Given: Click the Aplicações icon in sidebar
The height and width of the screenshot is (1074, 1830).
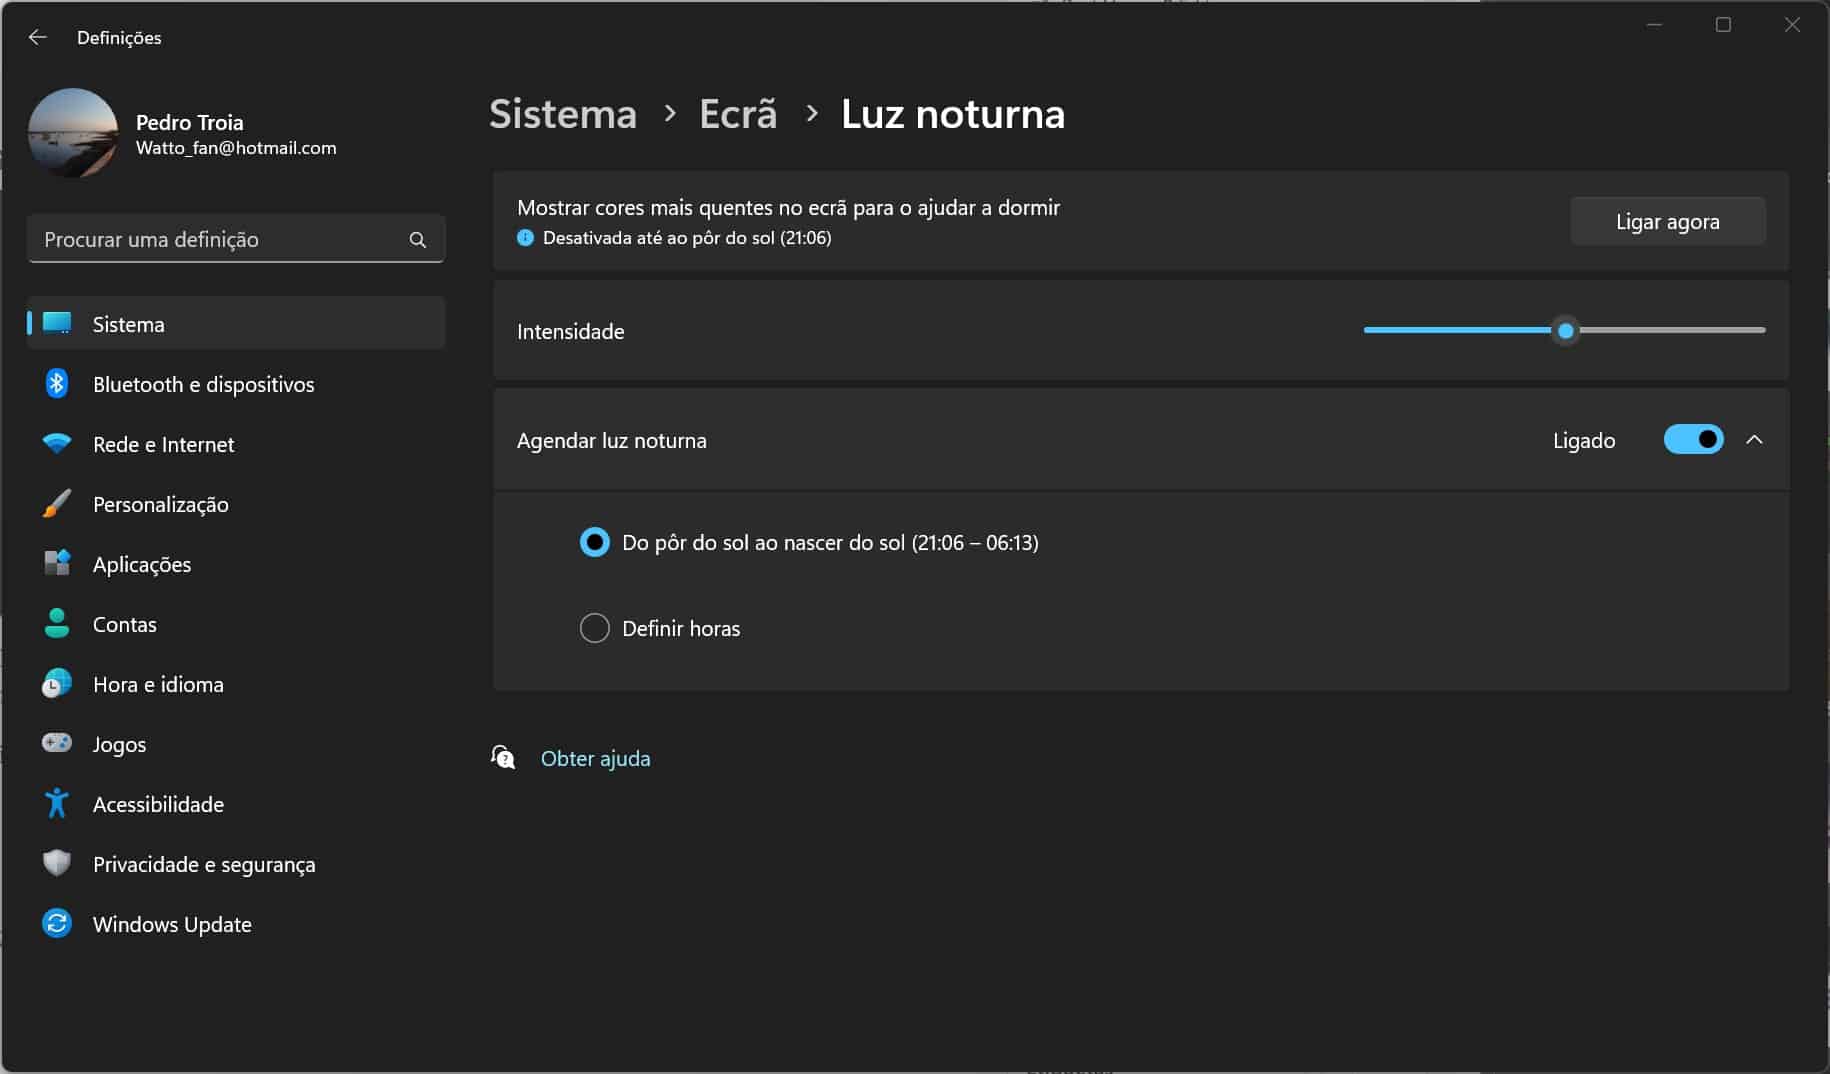Looking at the screenshot, I should point(57,564).
